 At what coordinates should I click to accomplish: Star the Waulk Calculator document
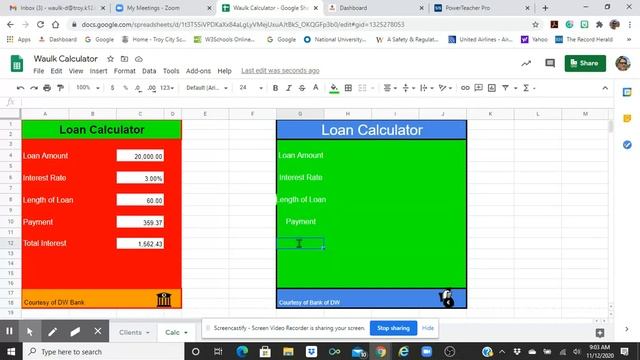(x=110, y=59)
